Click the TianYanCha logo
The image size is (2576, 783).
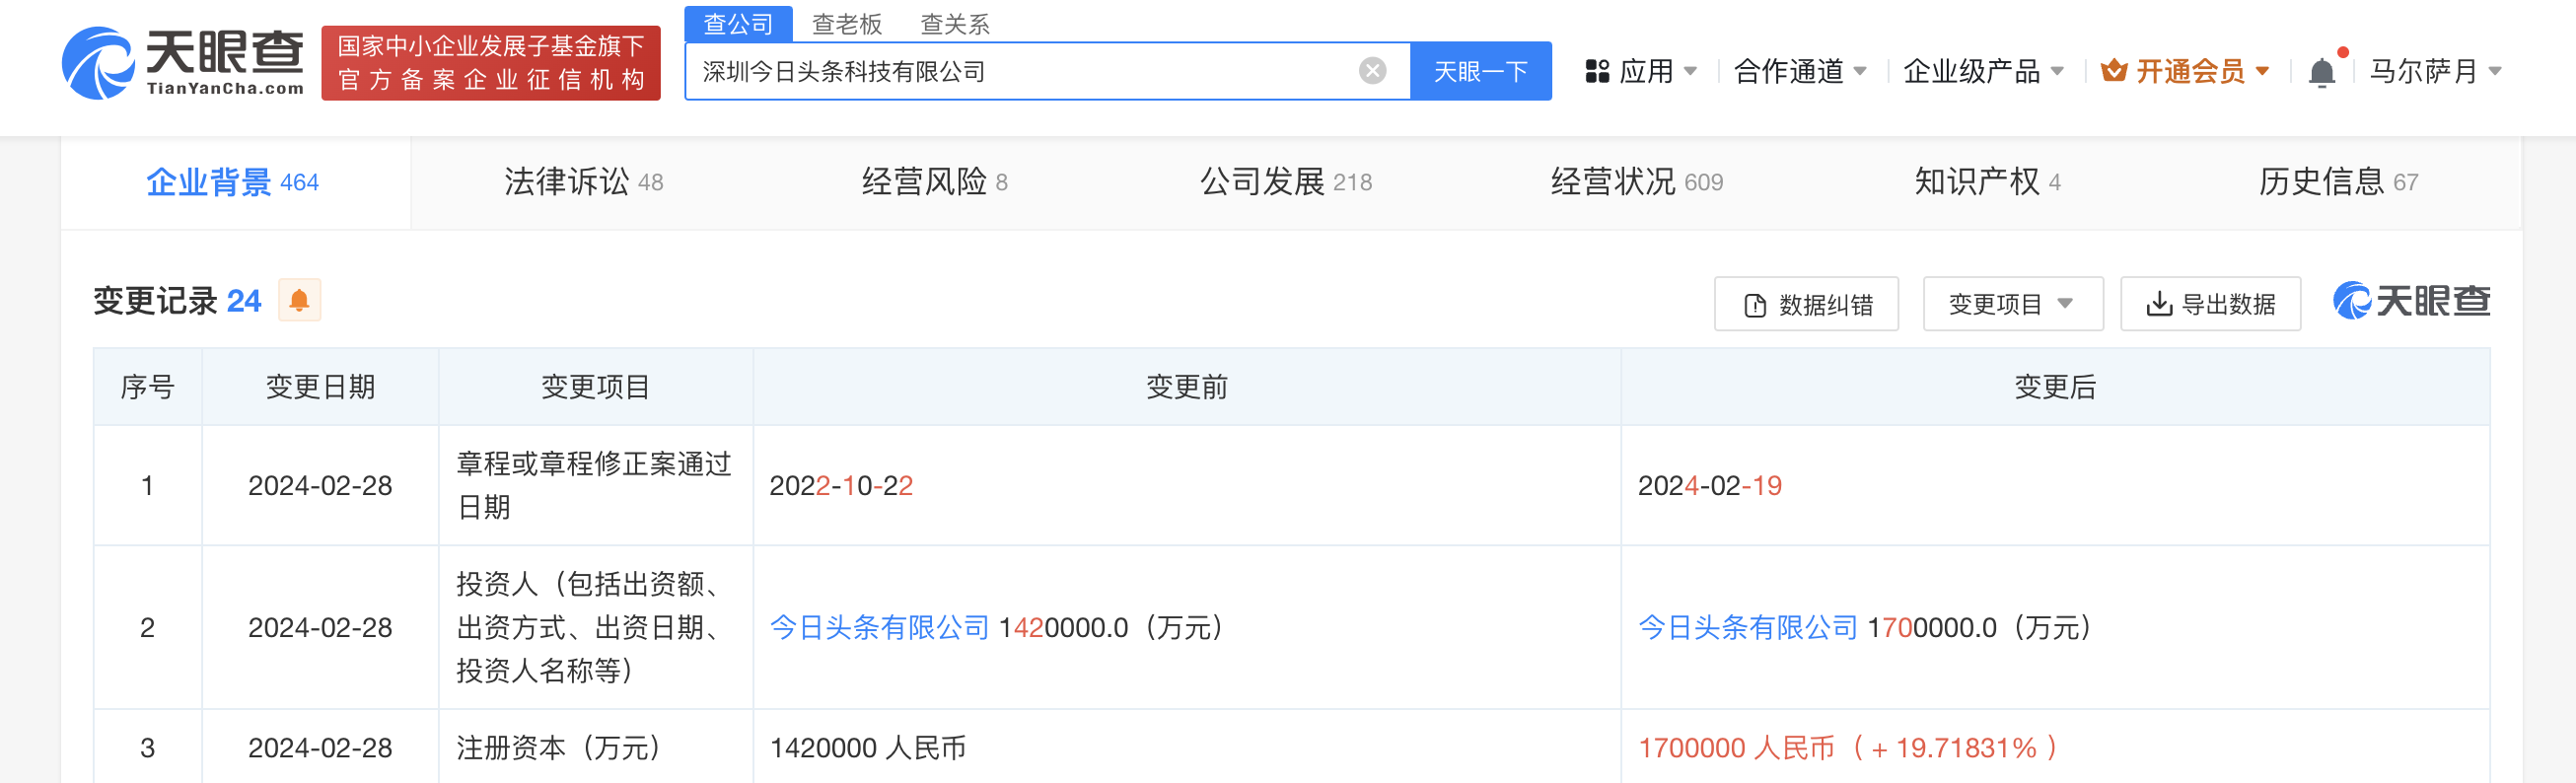183,63
